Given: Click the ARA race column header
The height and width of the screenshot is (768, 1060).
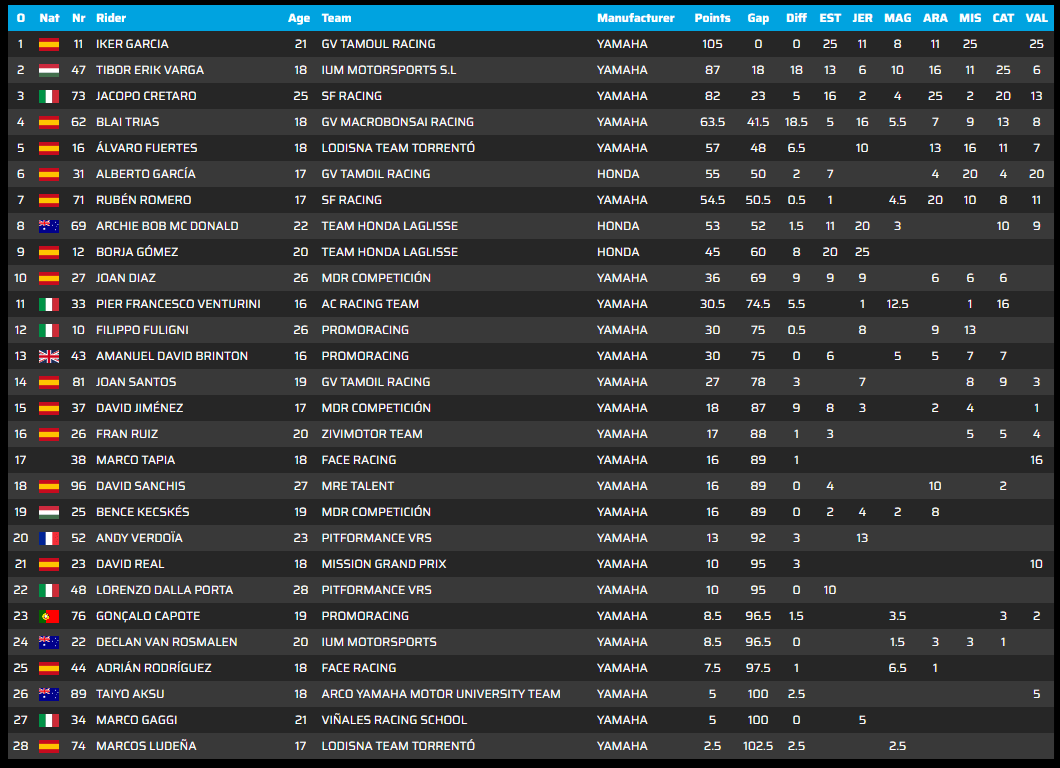Looking at the screenshot, I should (x=935, y=18).
